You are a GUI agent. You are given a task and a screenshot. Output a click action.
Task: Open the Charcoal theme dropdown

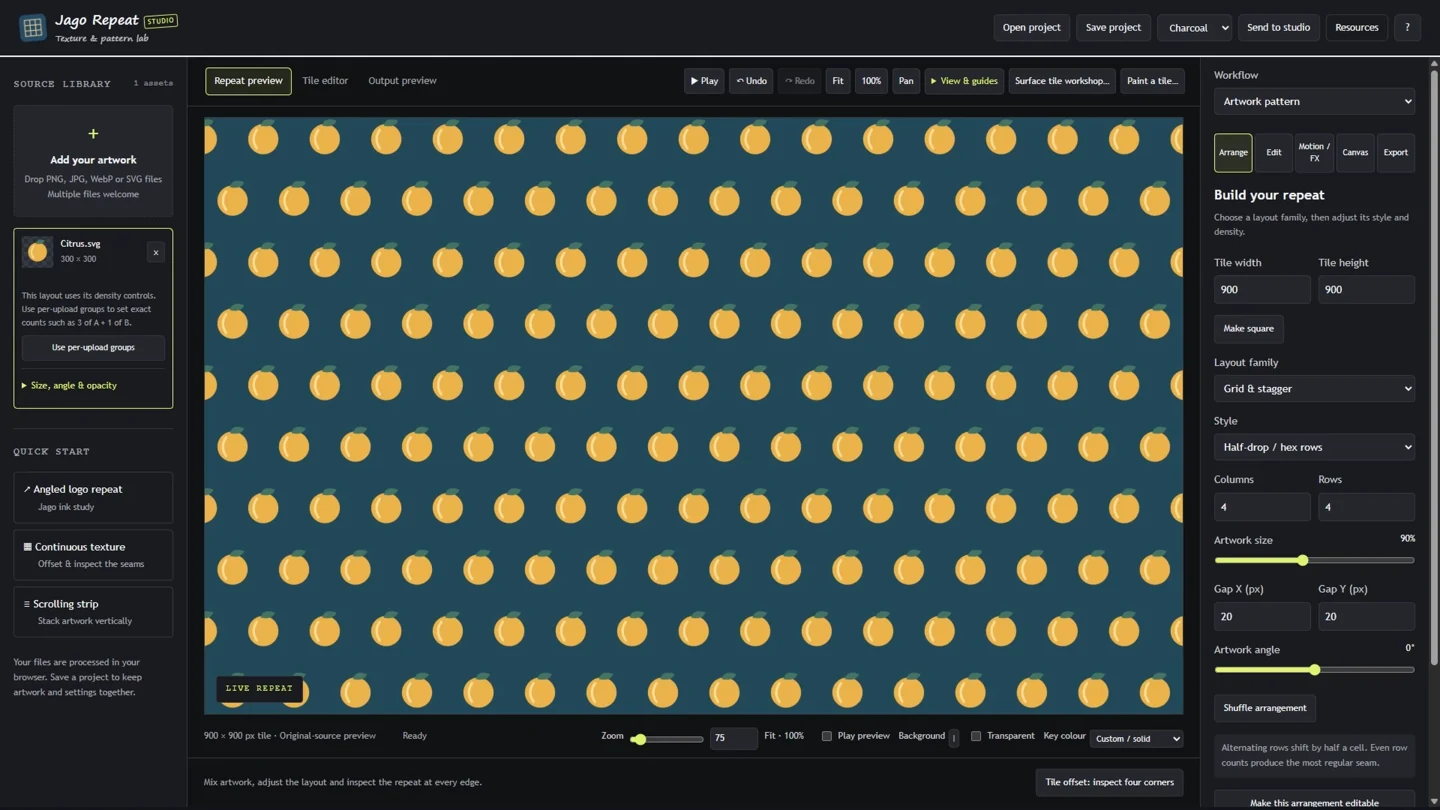[x=1194, y=28]
